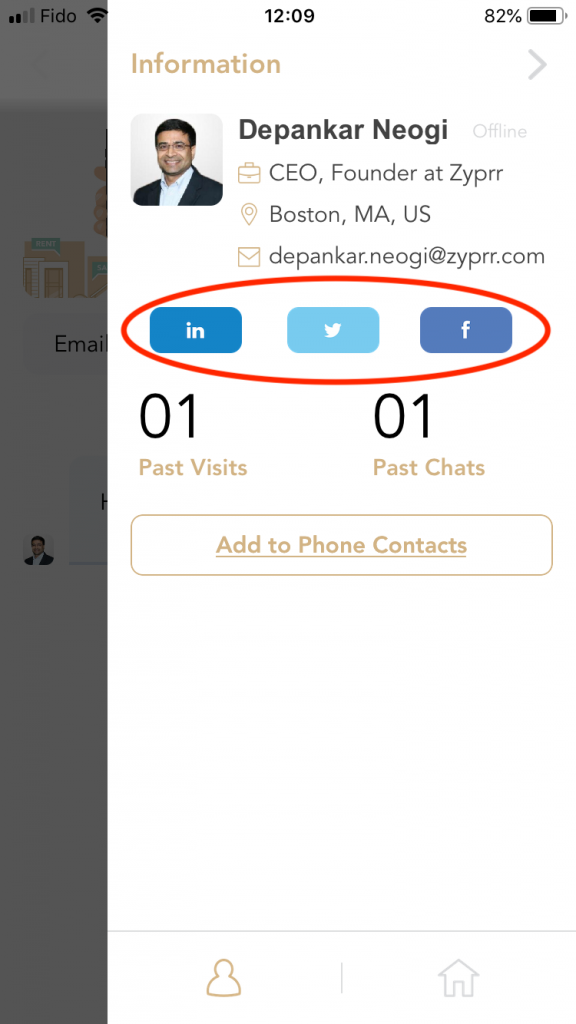
Task: Click Add to Phone Contacts button
Action: (342, 545)
